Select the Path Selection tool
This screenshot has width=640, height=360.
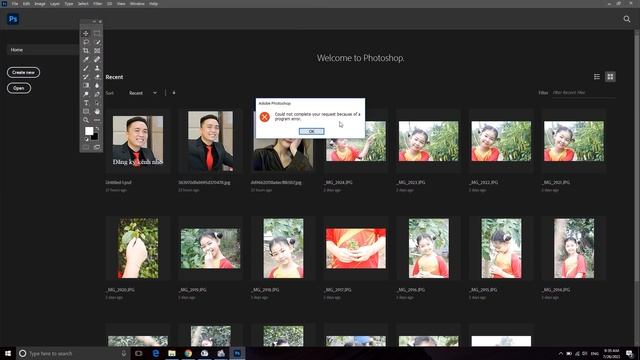(97, 103)
